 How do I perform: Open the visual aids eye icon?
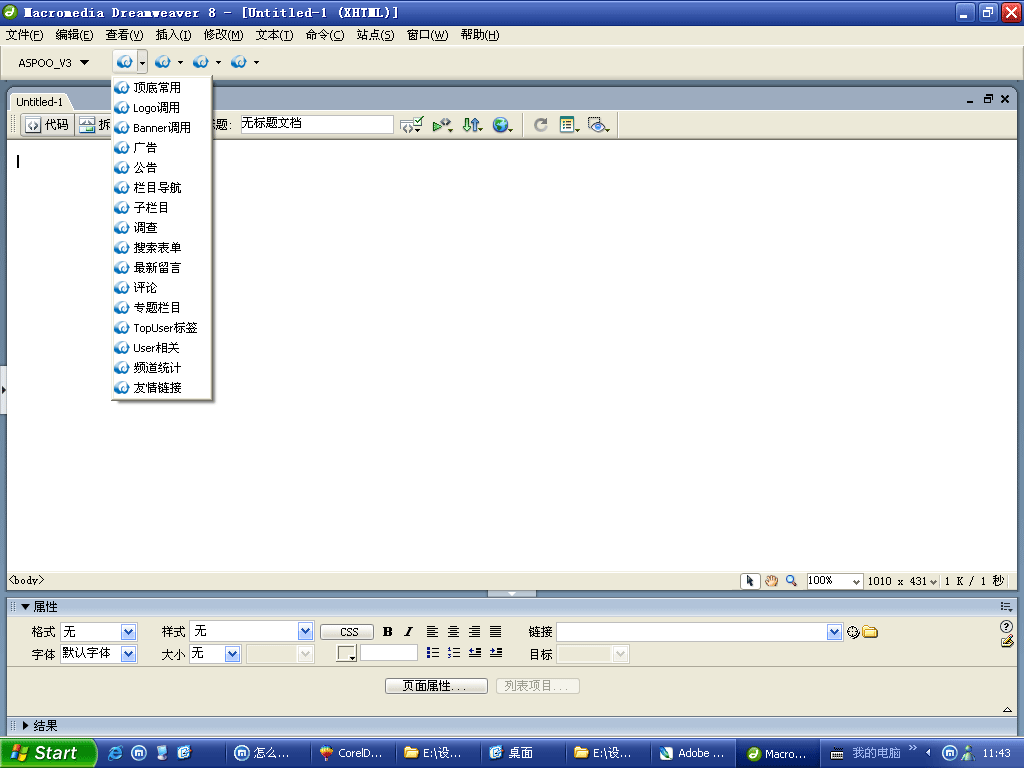click(x=599, y=125)
